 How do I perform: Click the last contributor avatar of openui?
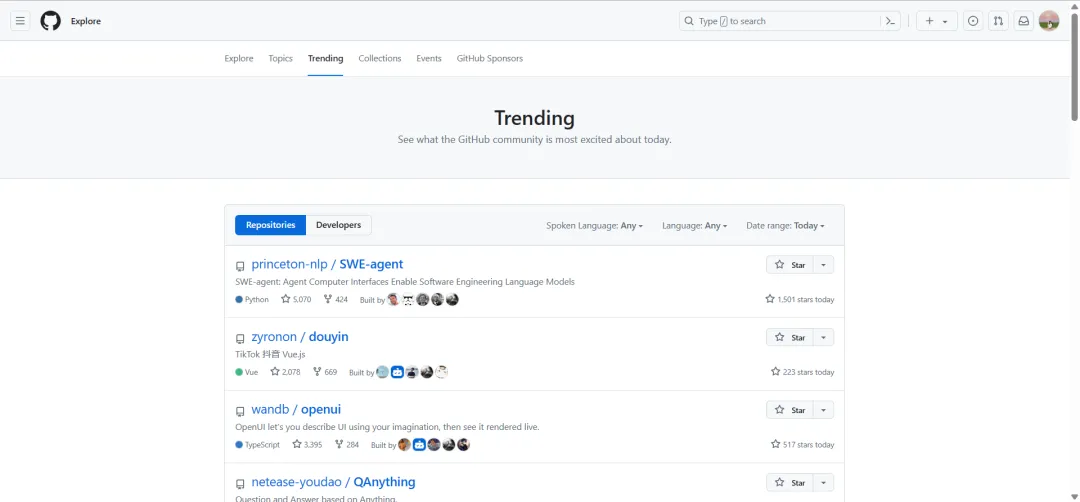click(464, 445)
